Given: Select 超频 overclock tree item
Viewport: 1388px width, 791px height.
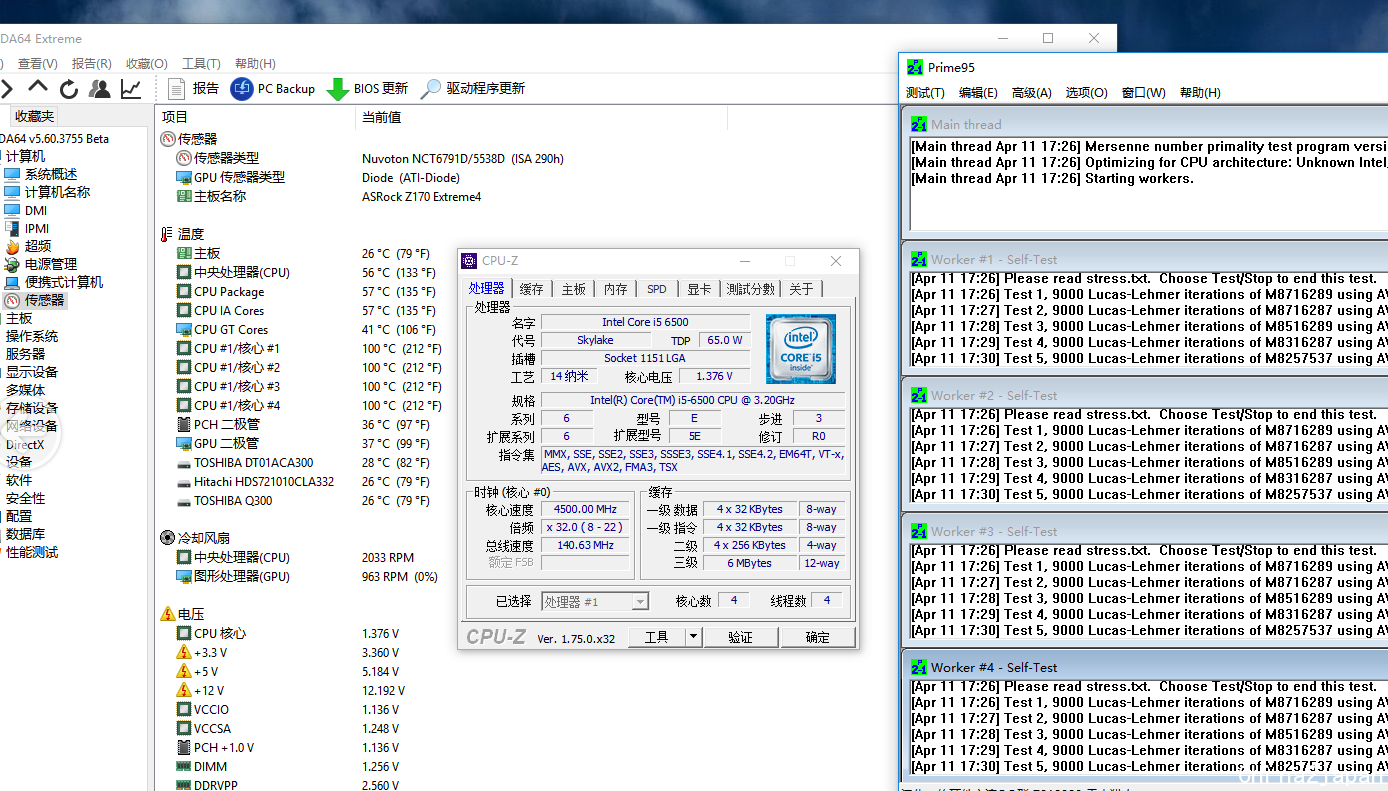Looking at the screenshot, I should [38, 246].
